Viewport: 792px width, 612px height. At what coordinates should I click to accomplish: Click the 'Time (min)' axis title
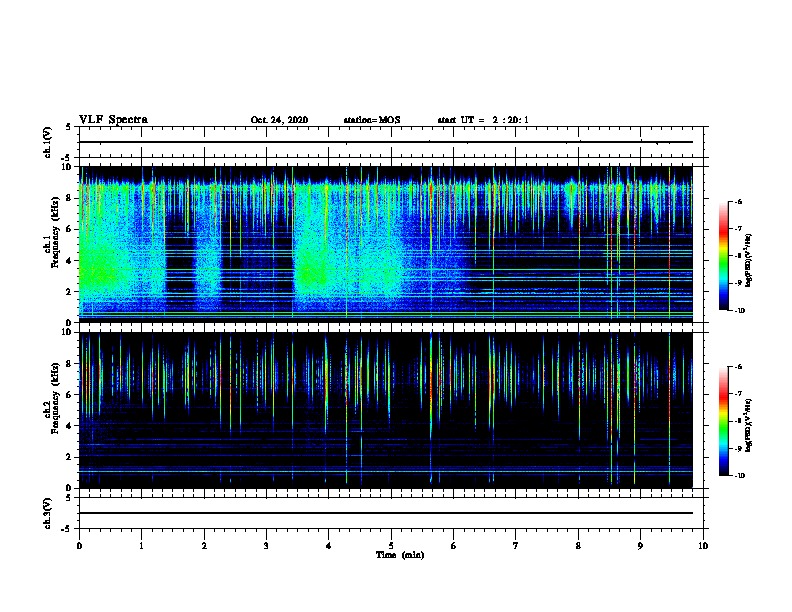(x=400, y=555)
